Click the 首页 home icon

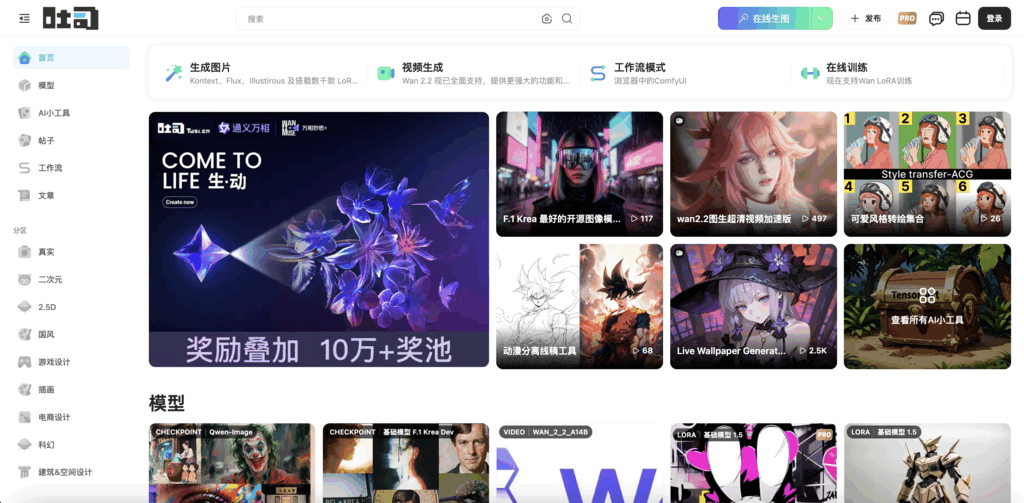(25, 57)
